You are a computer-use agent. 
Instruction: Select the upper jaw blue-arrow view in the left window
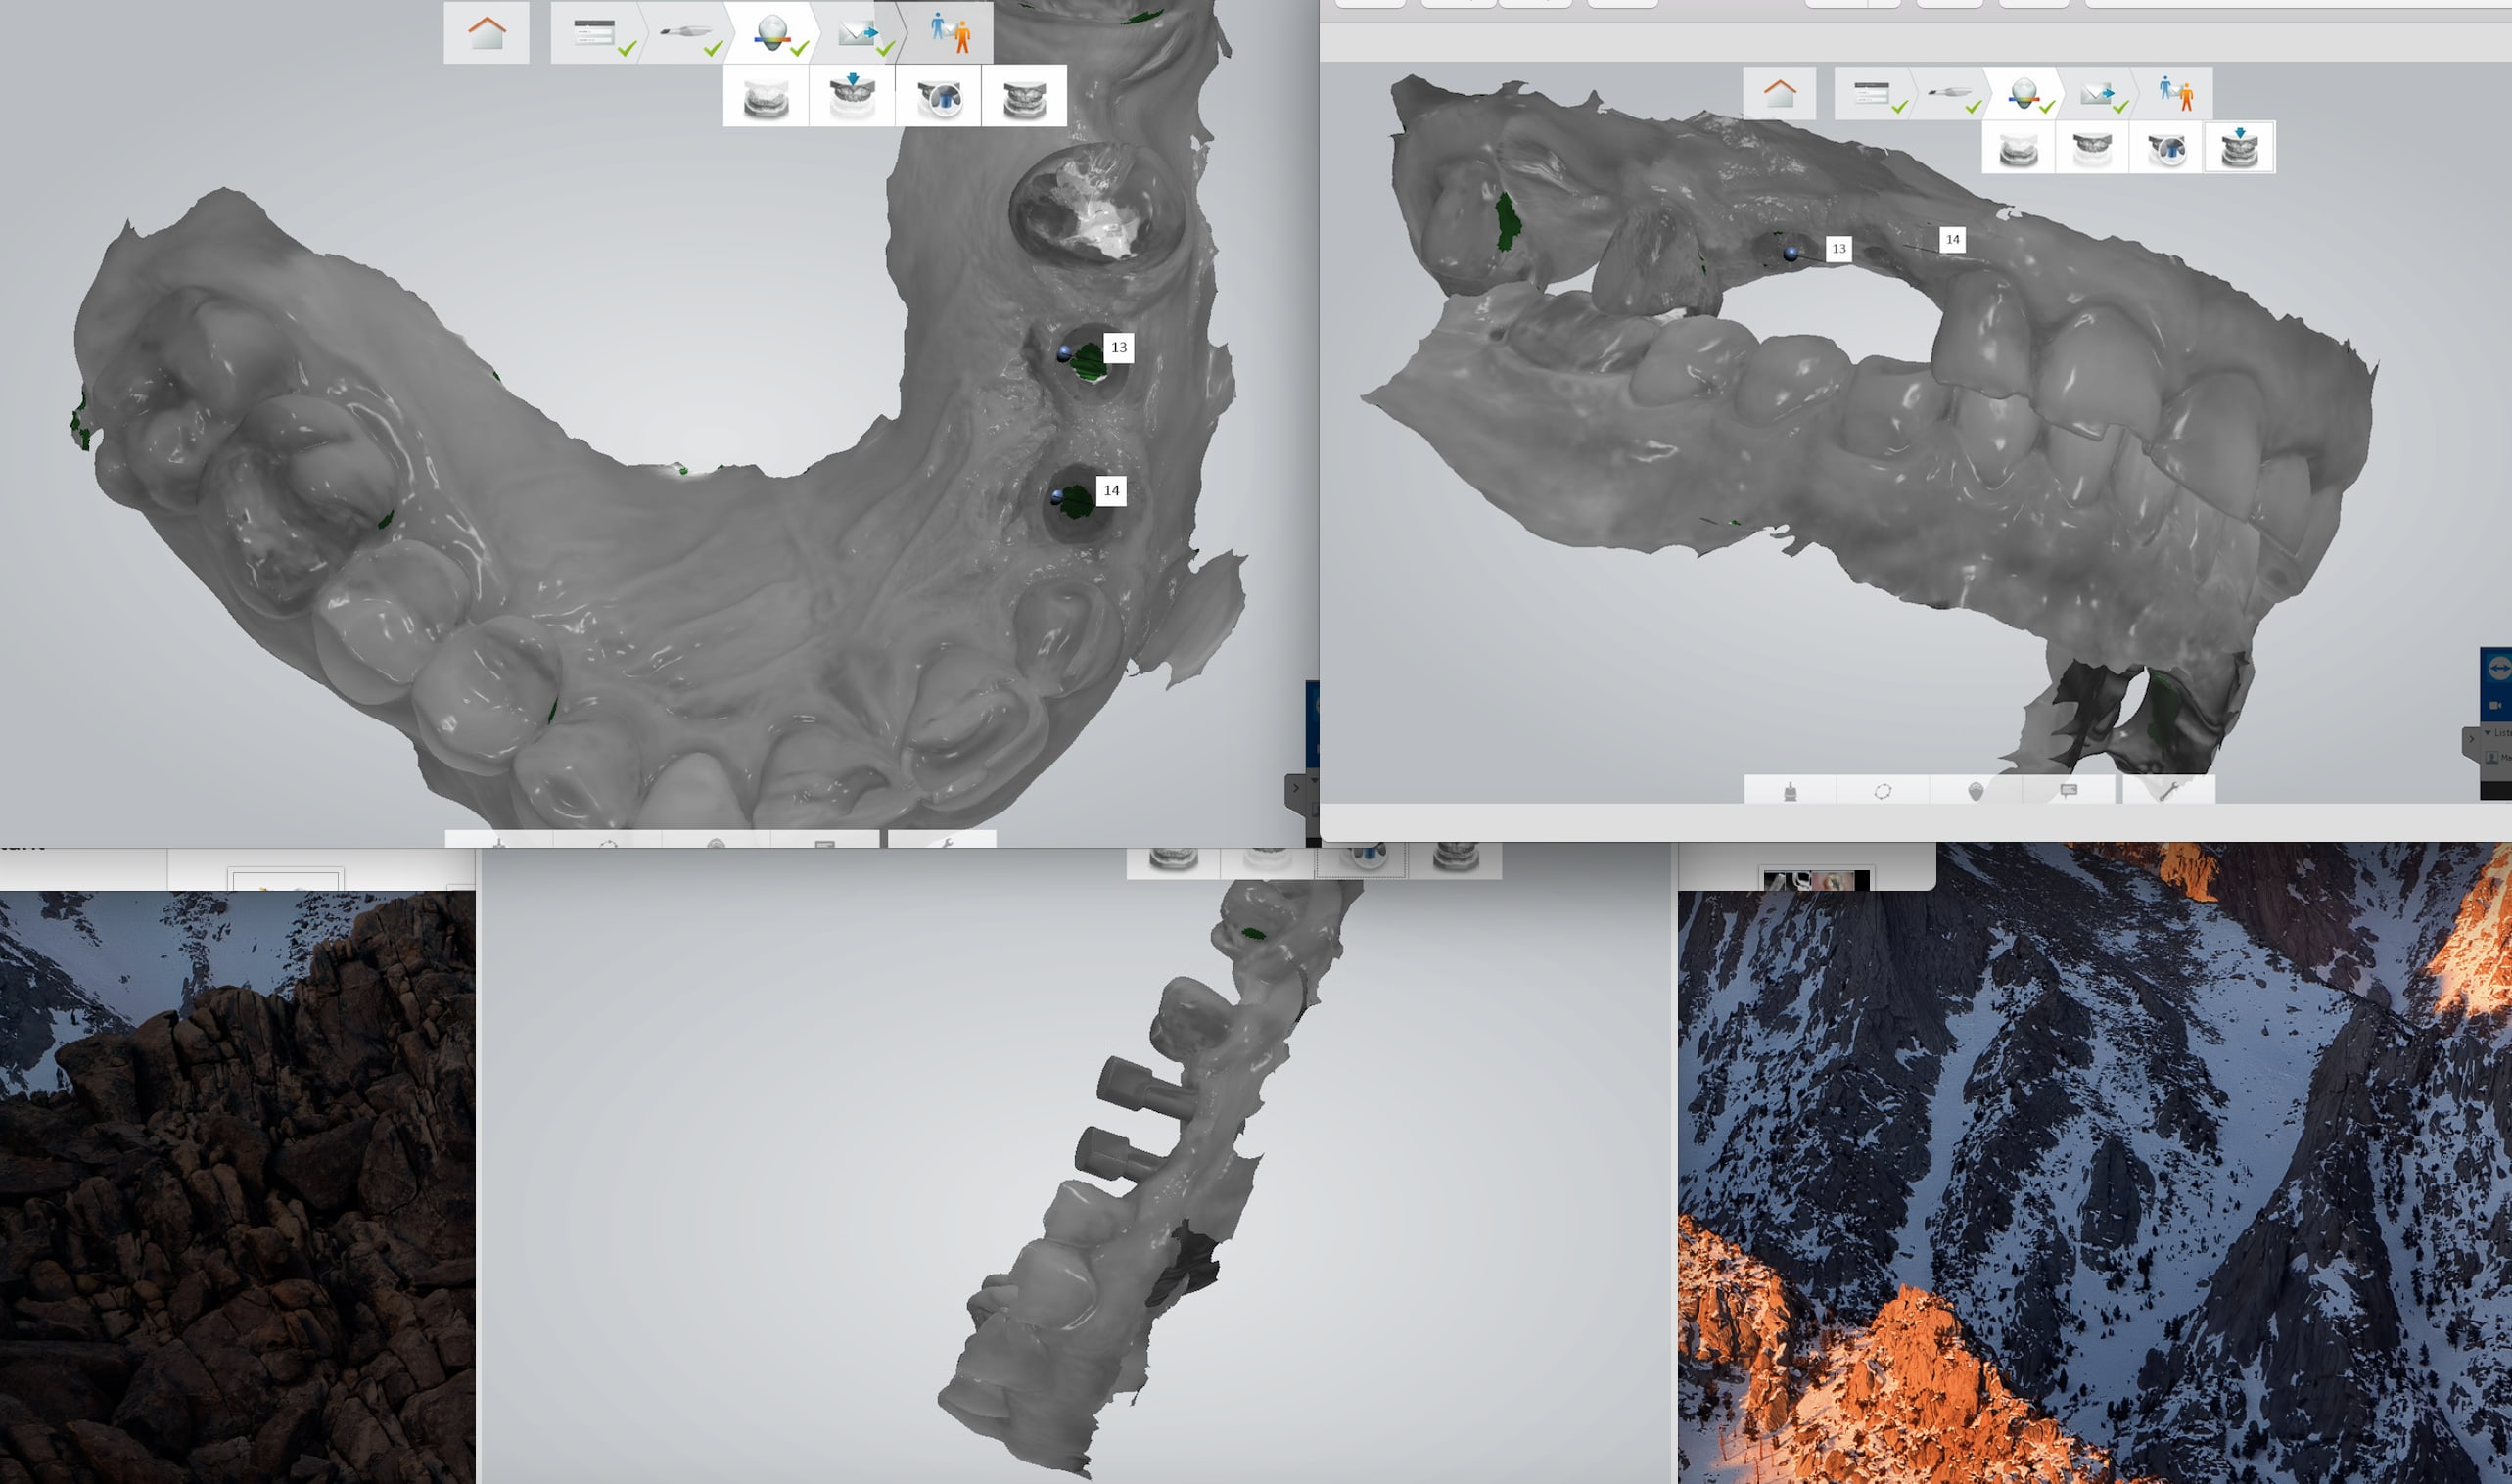click(x=852, y=96)
